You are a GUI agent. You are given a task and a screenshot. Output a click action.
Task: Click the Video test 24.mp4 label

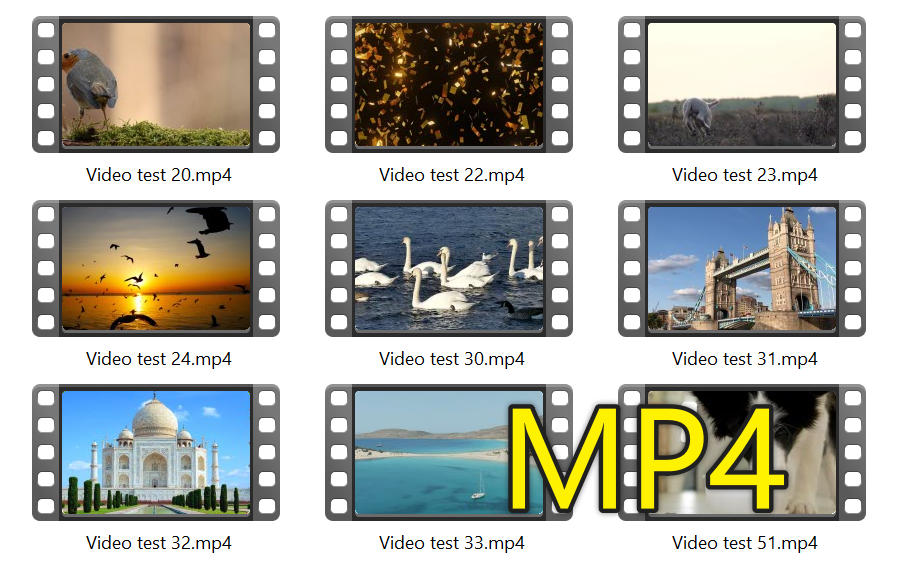click(x=157, y=359)
